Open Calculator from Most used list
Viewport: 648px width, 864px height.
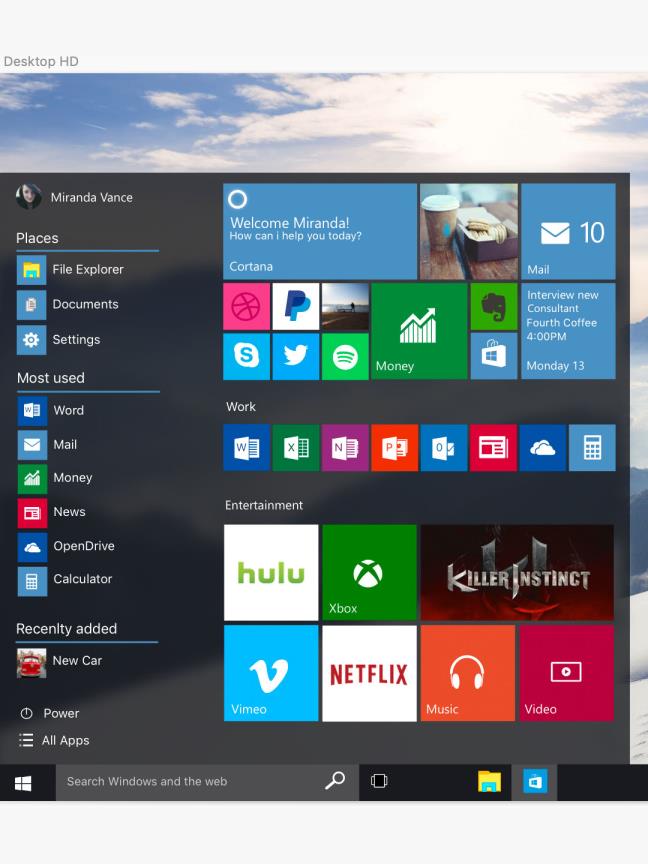pyautogui.click(x=65, y=581)
